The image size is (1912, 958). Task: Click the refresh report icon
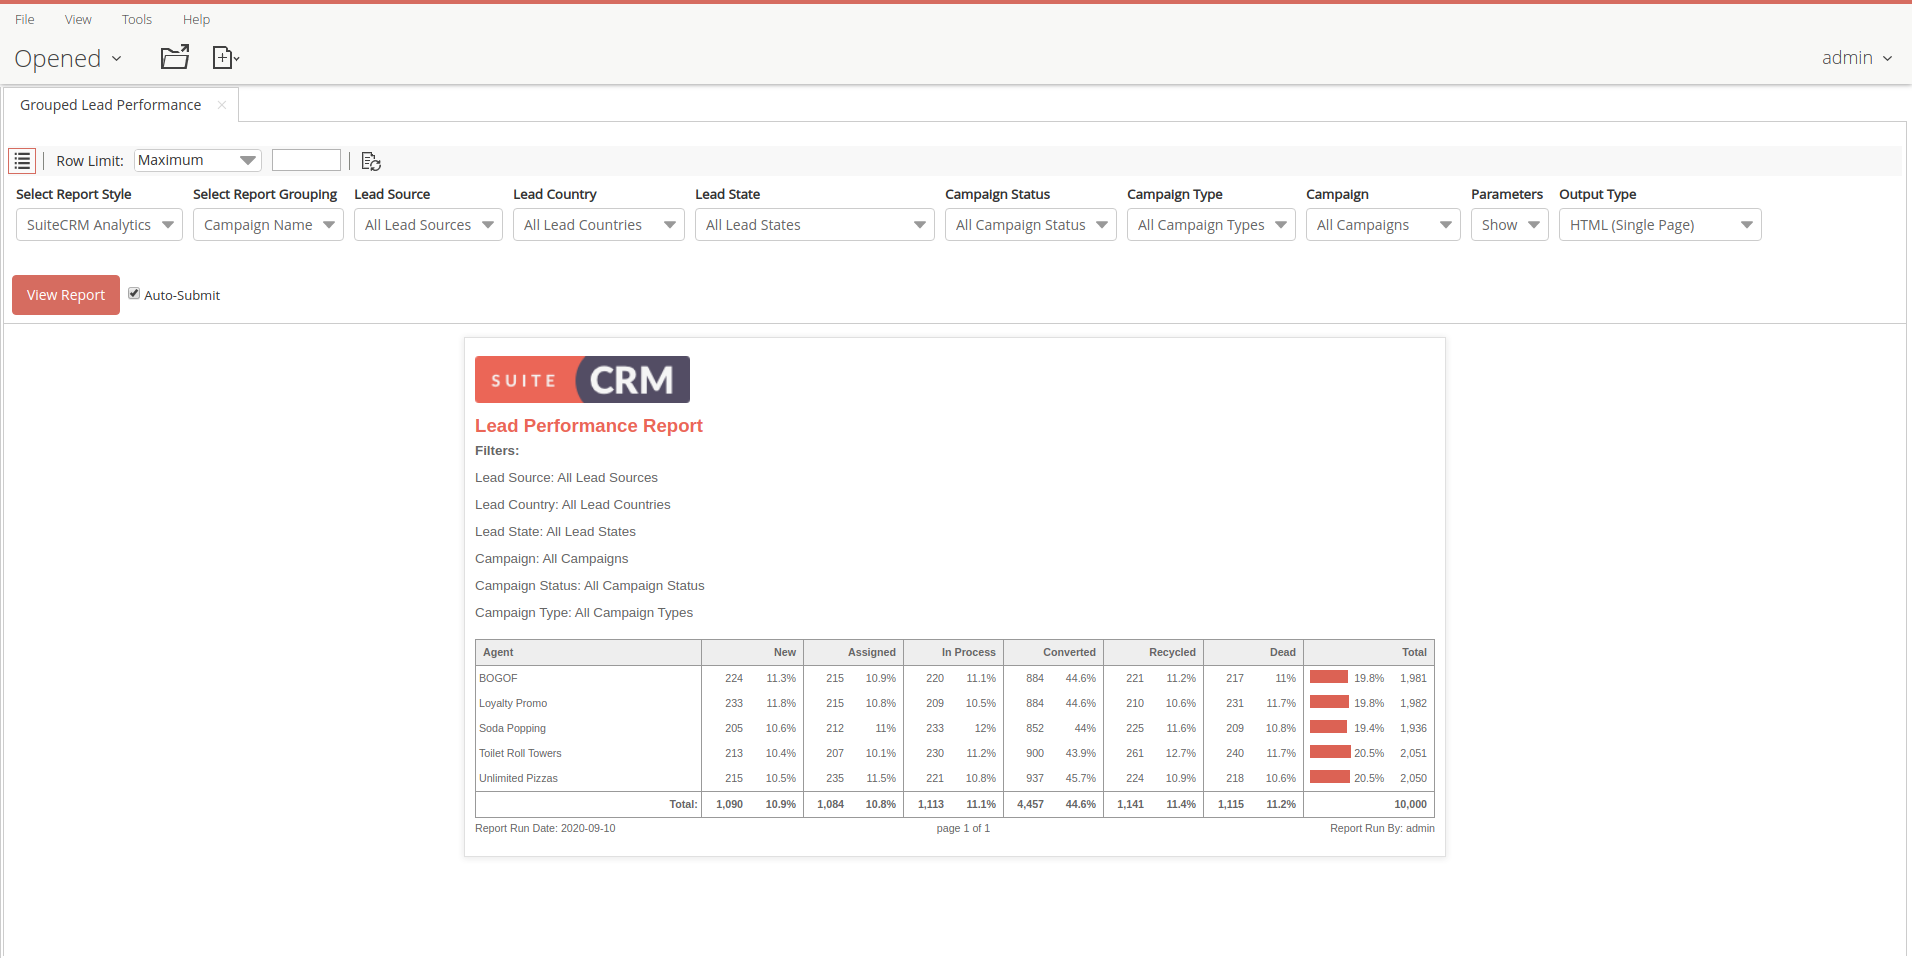(371, 161)
